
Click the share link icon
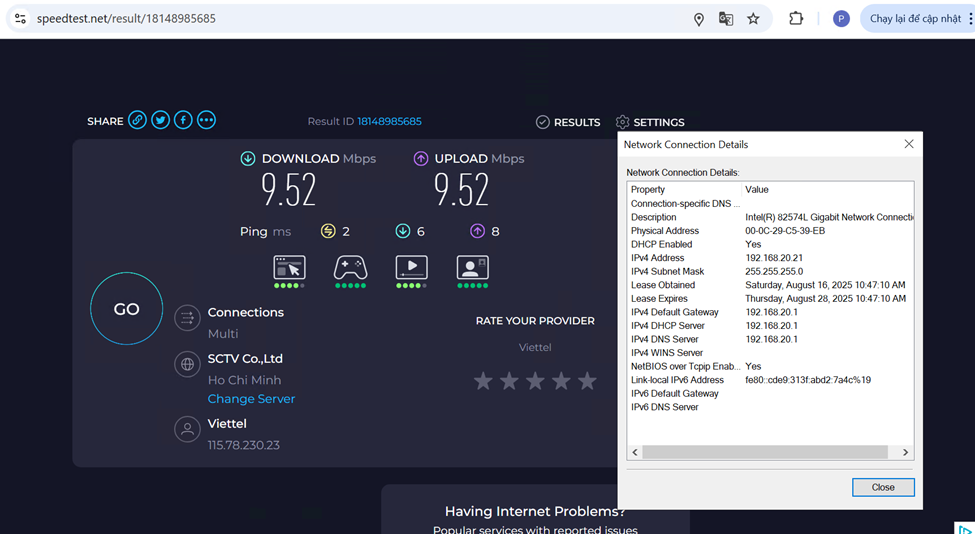click(x=137, y=120)
